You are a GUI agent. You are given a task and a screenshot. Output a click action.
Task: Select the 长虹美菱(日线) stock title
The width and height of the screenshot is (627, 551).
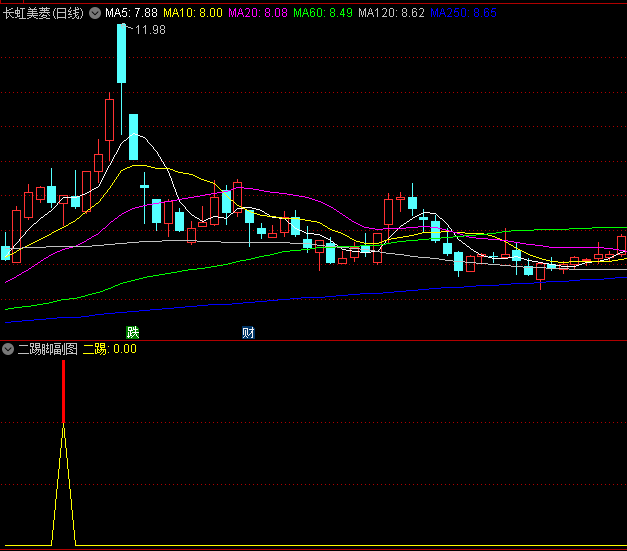click(43, 13)
